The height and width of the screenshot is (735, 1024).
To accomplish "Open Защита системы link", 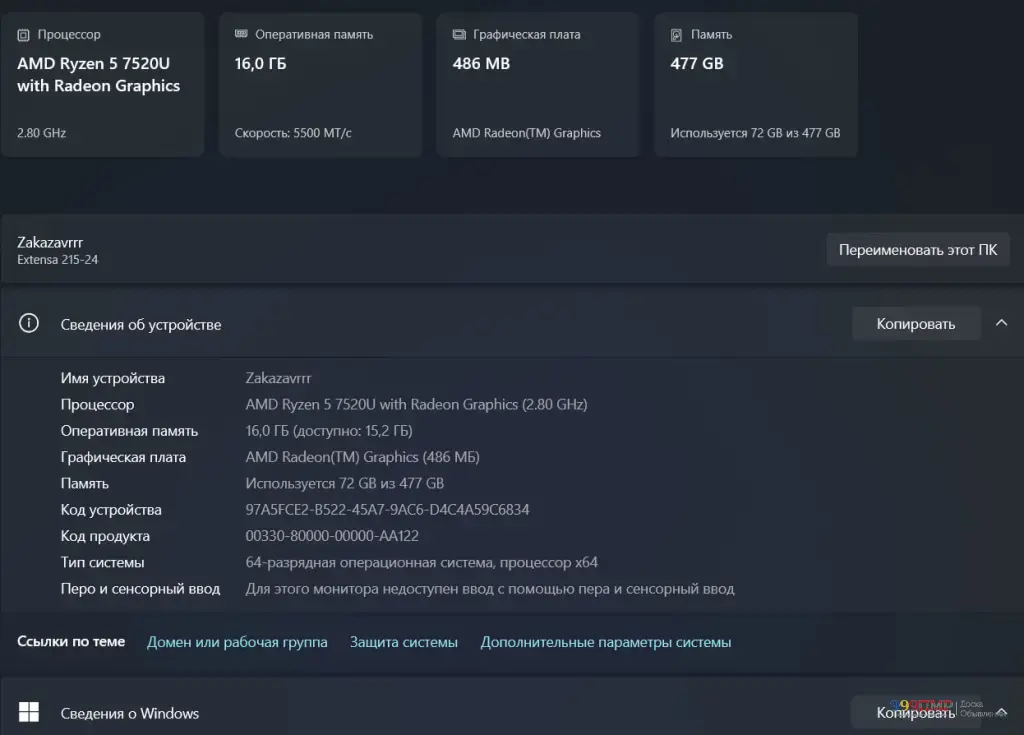I will pyautogui.click(x=404, y=642).
